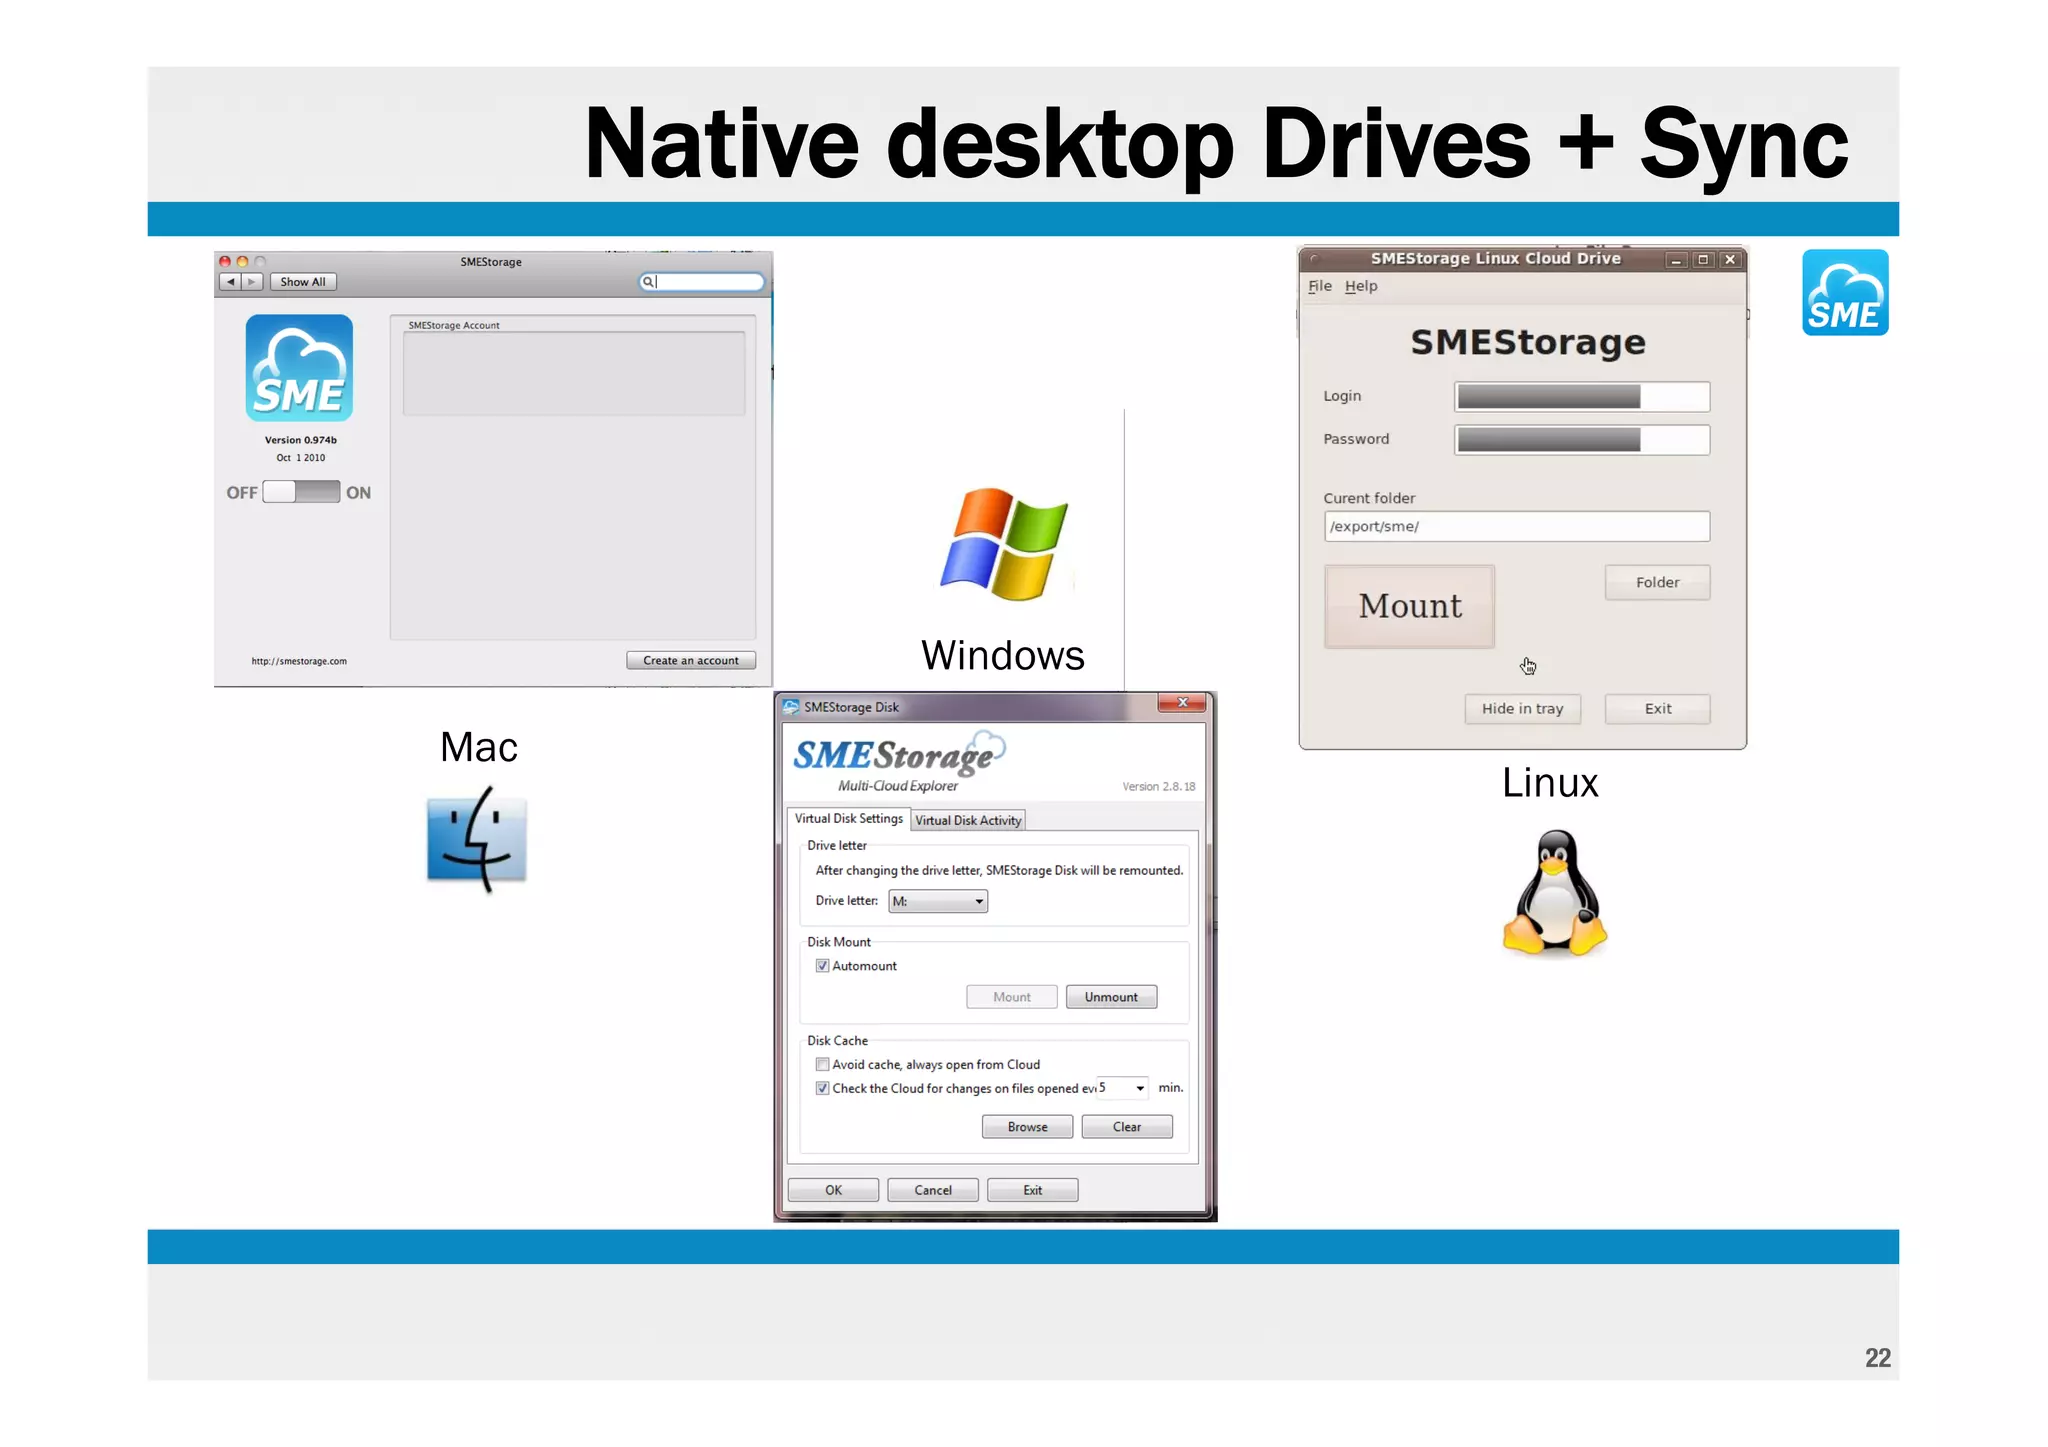Click the Unmount button
Viewport: 2048px width, 1447px height.
click(x=1111, y=997)
